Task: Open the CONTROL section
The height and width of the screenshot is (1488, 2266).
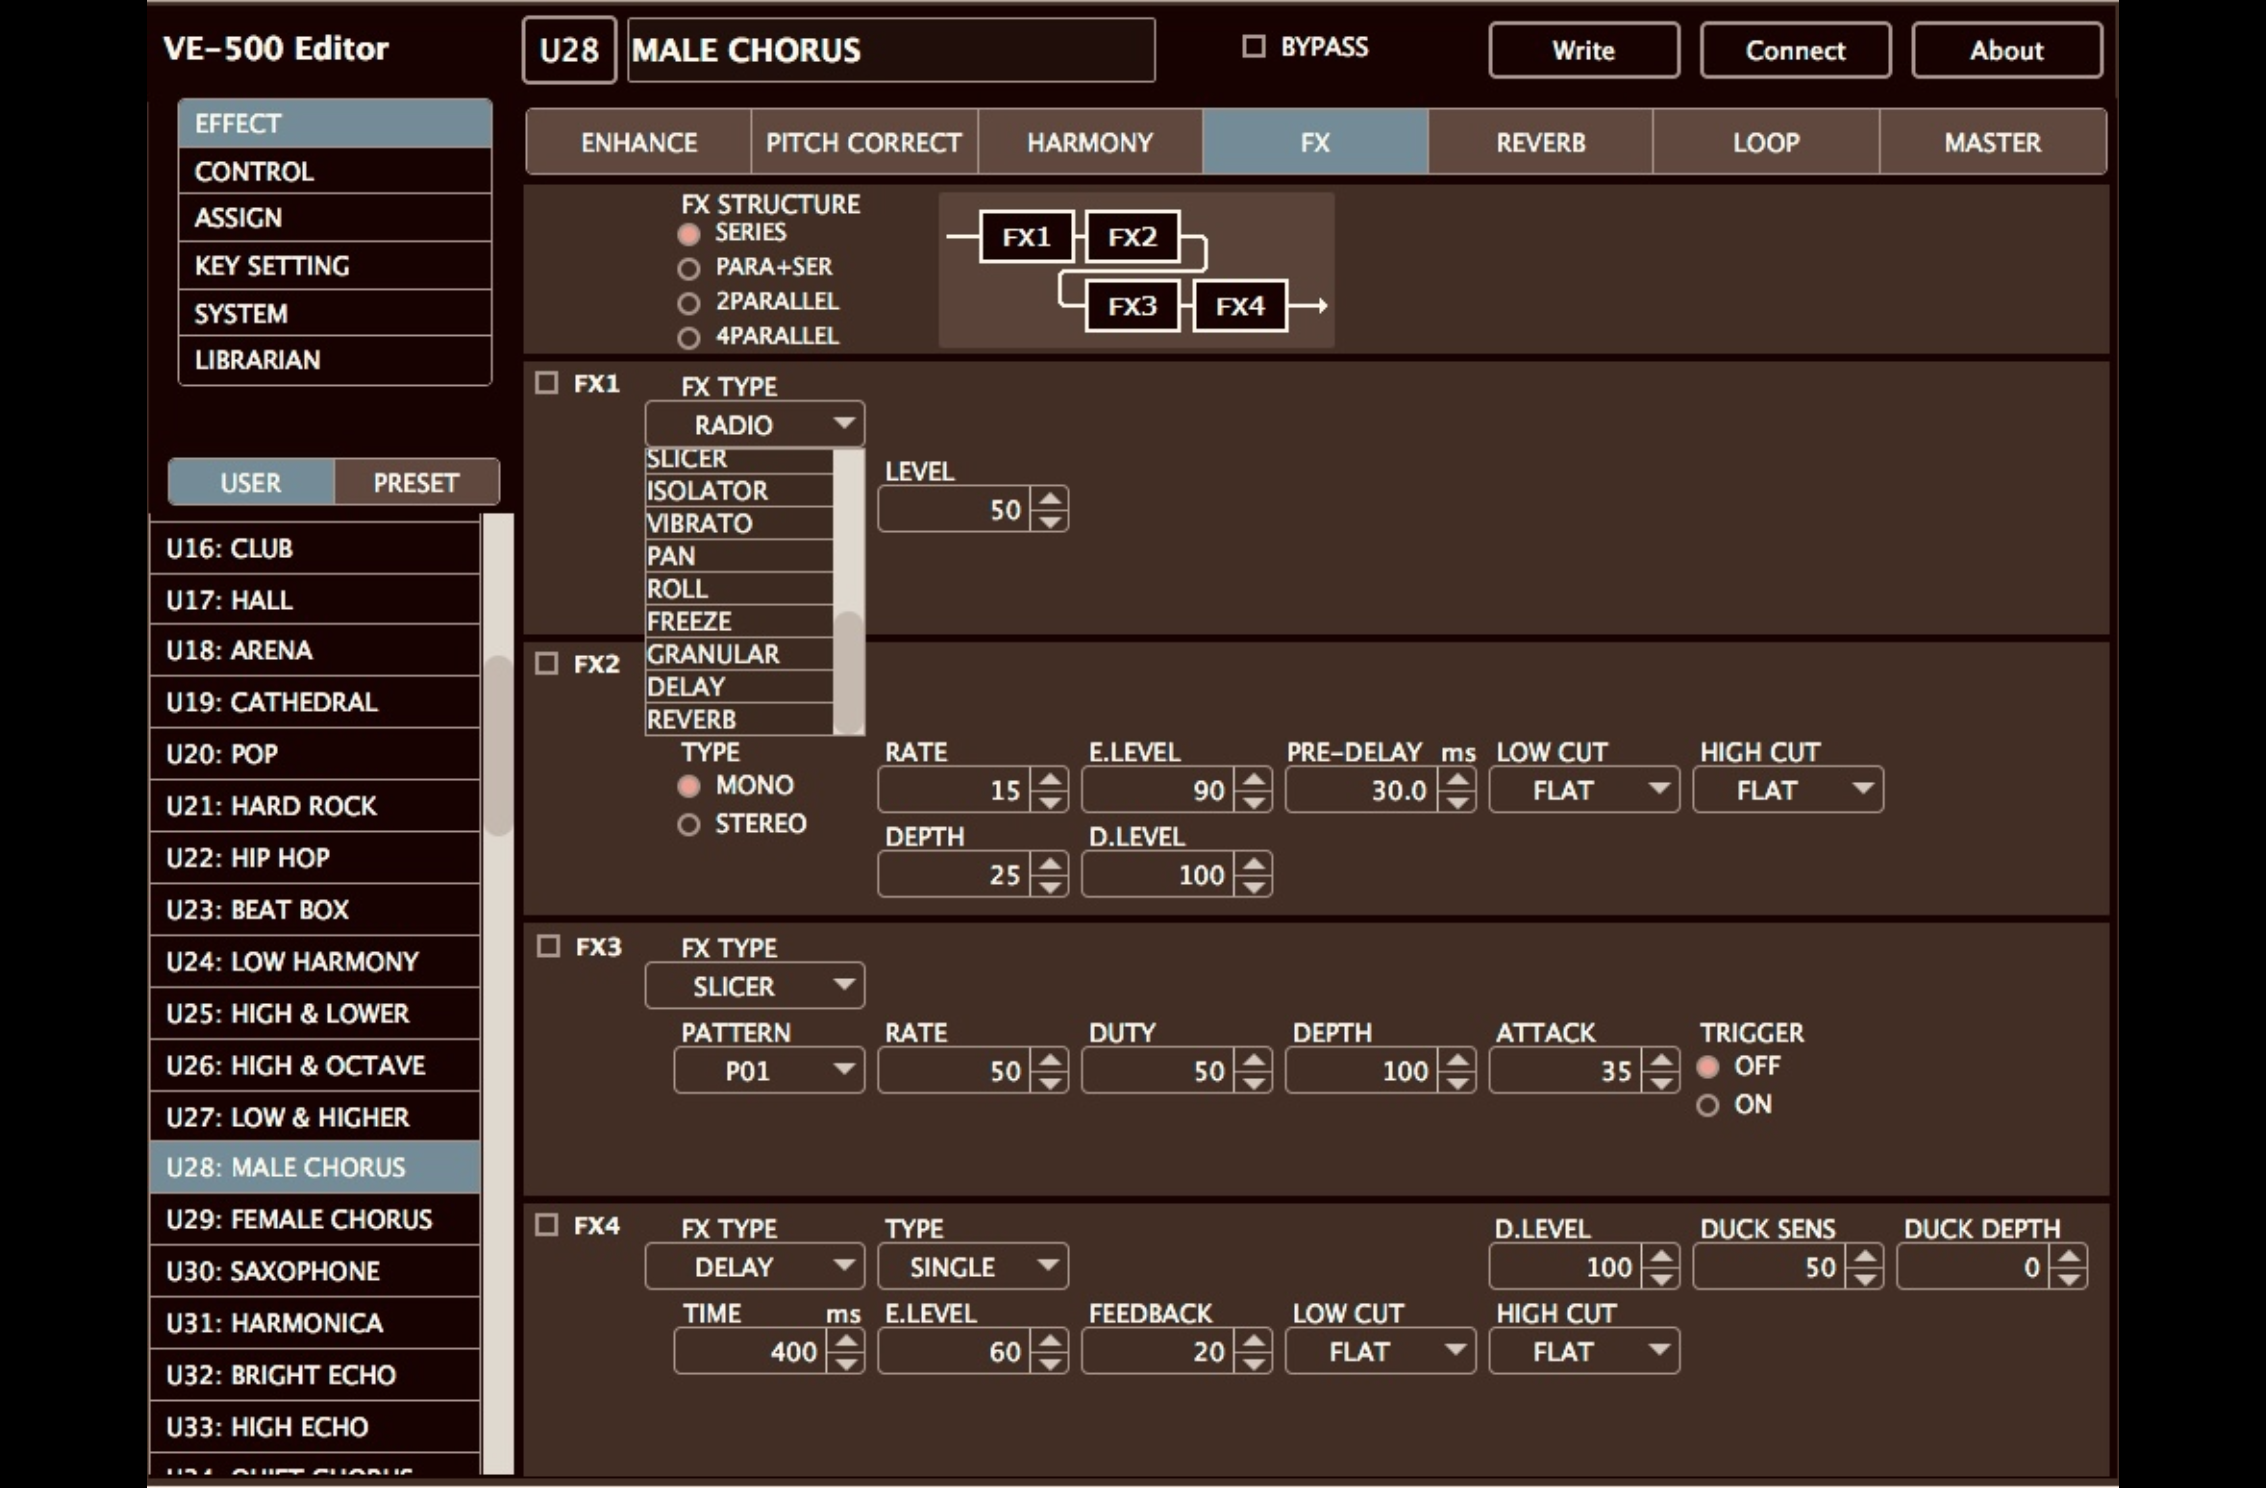Action: pyautogui.click(x=335, y=171)
